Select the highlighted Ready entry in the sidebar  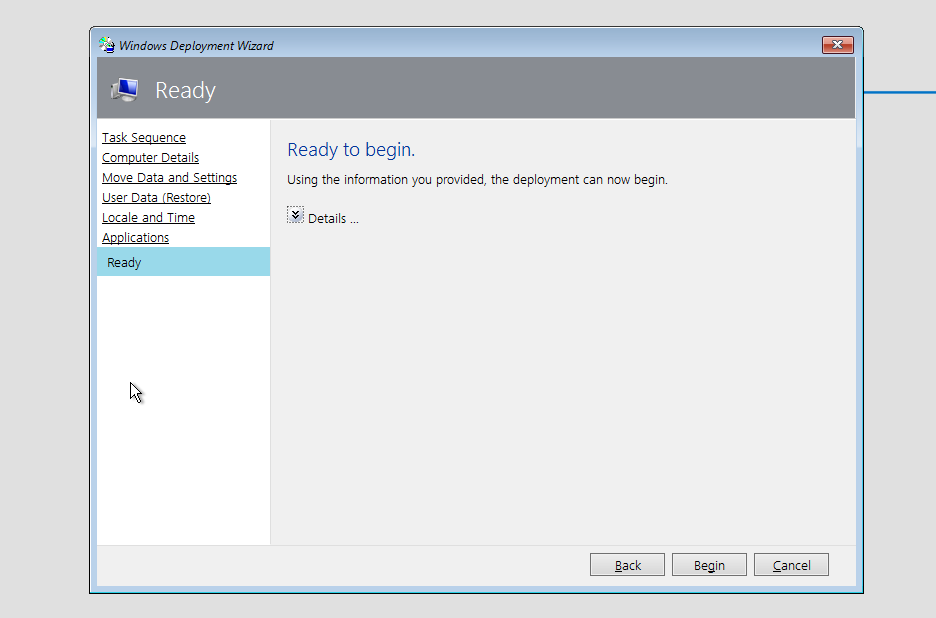123,262
